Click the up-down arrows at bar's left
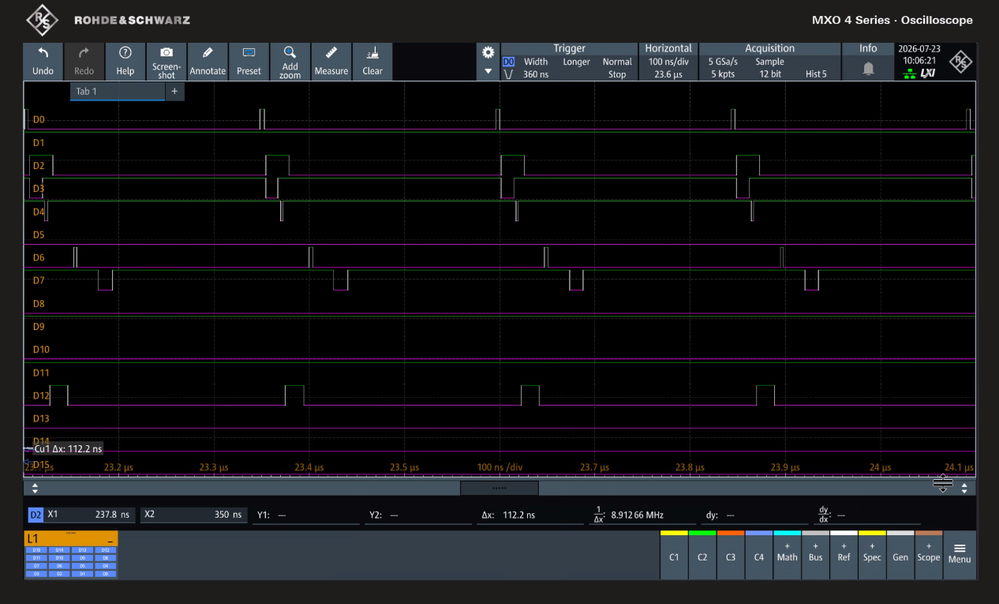 point(35,488)
